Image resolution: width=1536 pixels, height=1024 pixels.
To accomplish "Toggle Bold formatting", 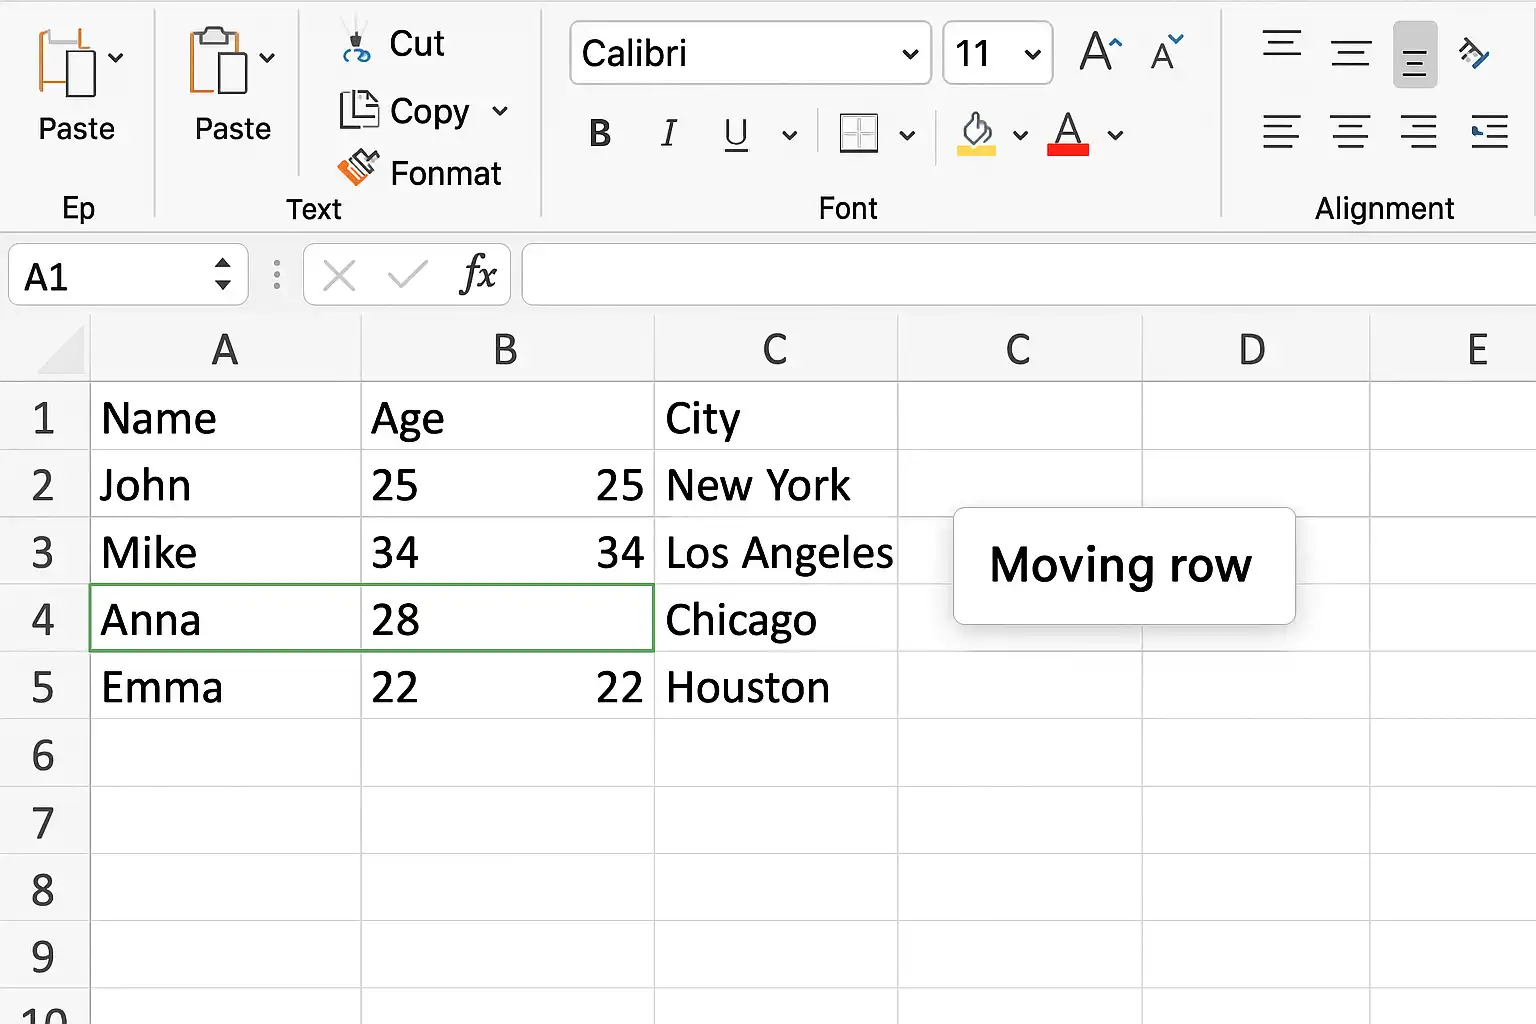I will [600, 133].
